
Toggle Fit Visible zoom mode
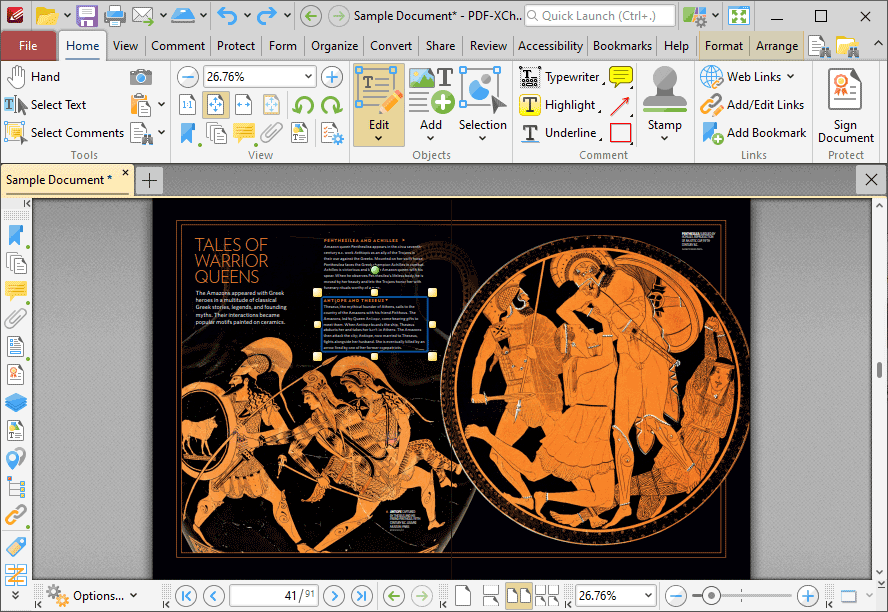271,105
